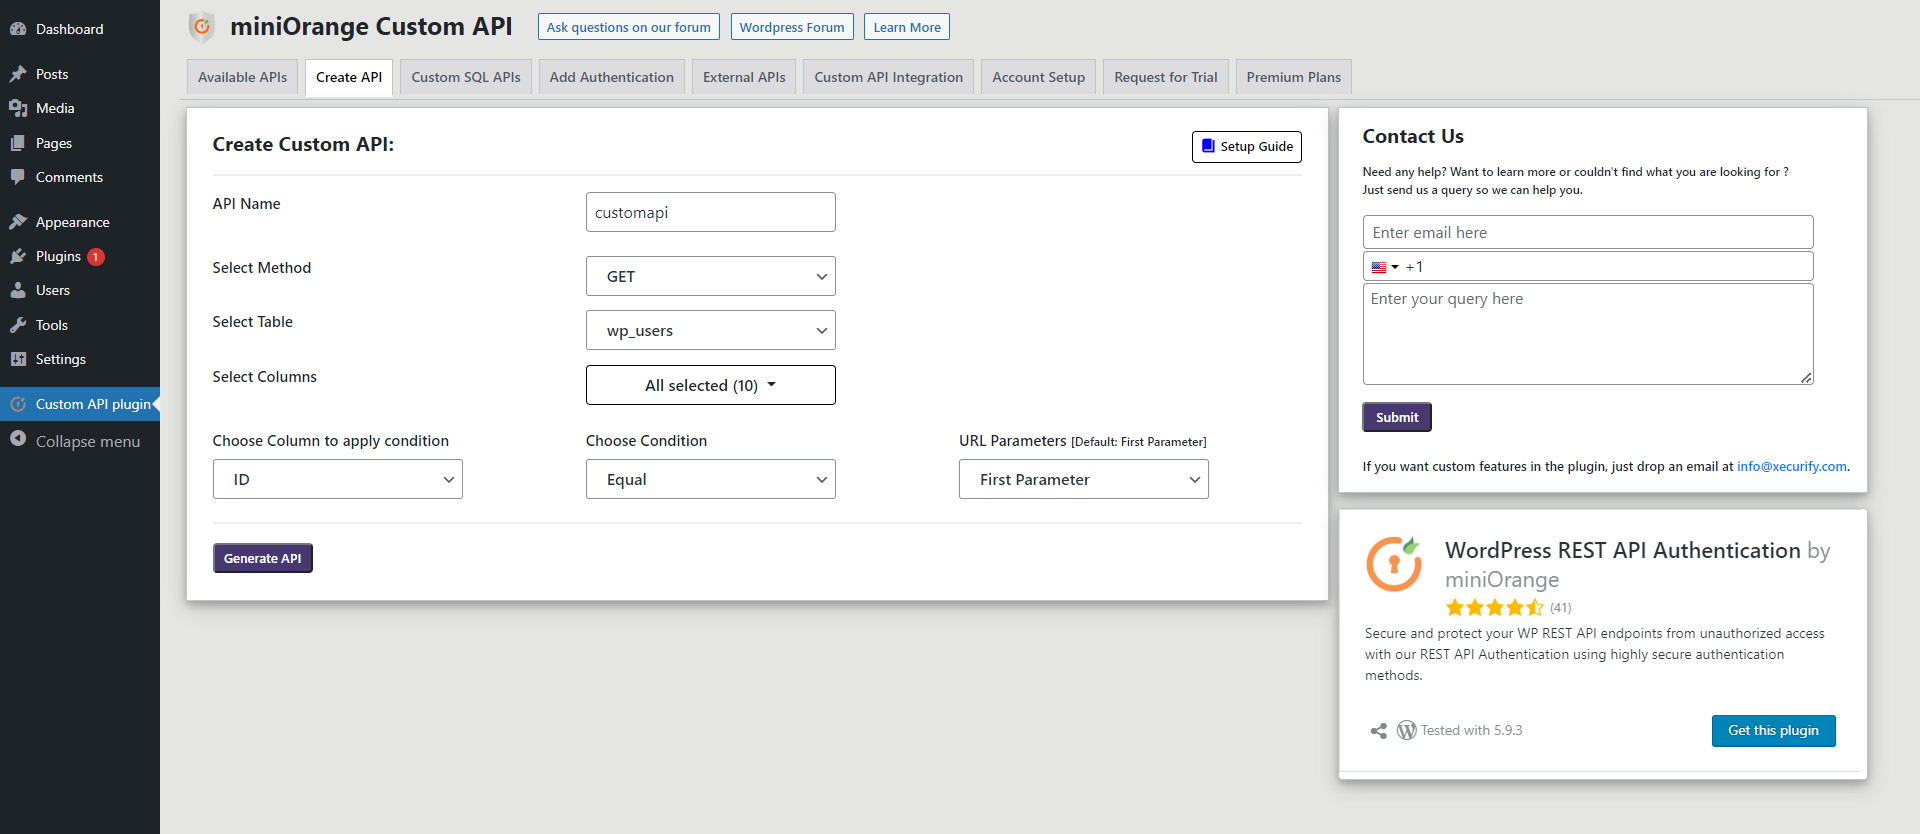This screenshot has width=1920, height=834.
Task: Open the Custom SQL APIs tab
Action: coord(466,77)
